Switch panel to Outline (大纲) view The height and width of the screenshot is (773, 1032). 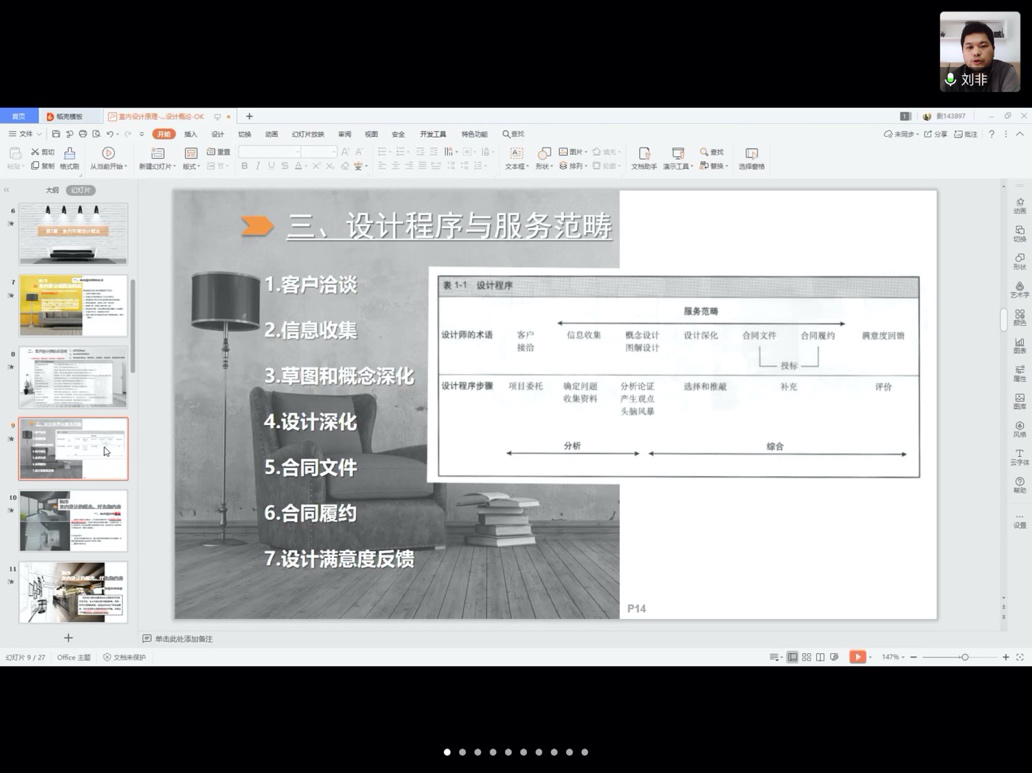[52, 190]
